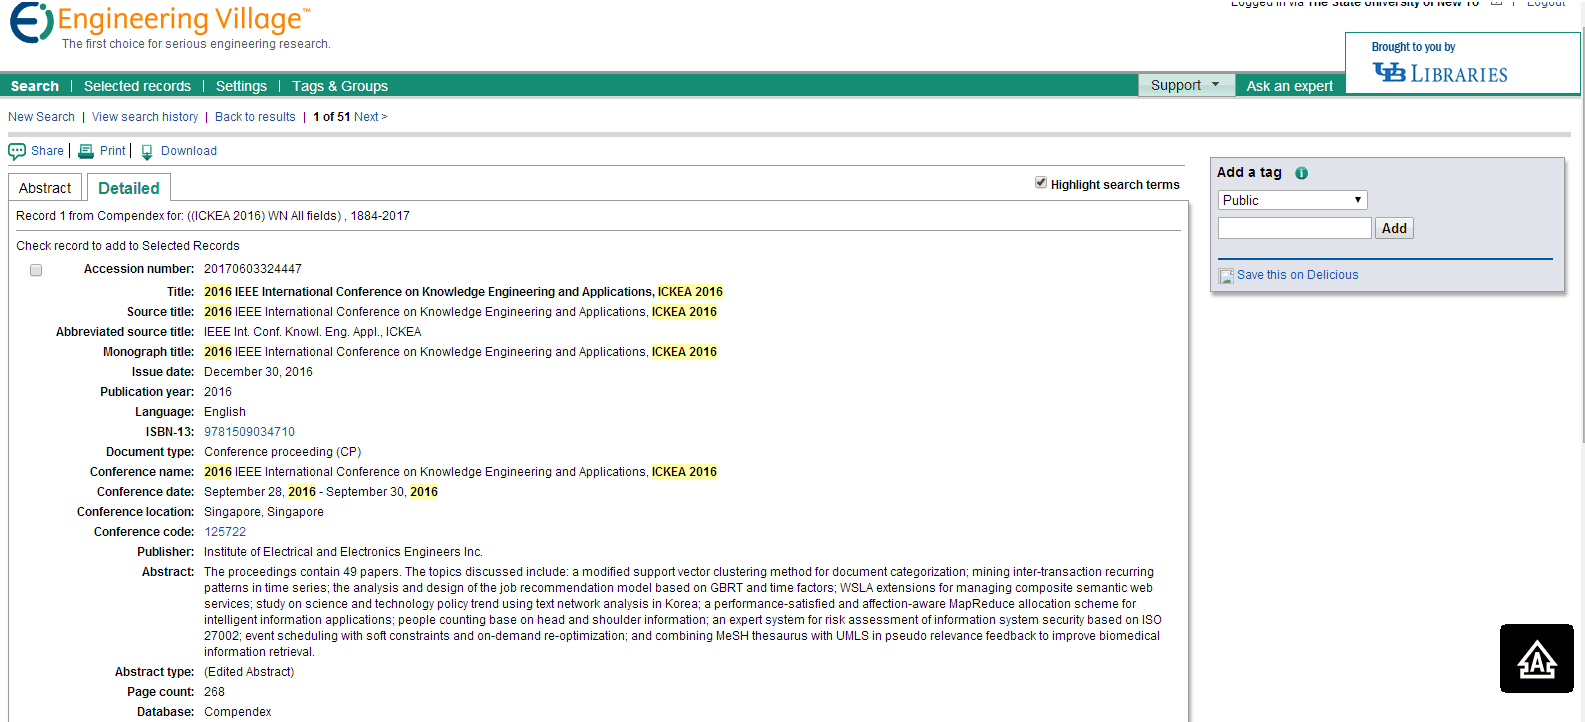This screenshot has width=1585, height=722.
Task: Click the Share speech-bubble icon
Action: 17,151
